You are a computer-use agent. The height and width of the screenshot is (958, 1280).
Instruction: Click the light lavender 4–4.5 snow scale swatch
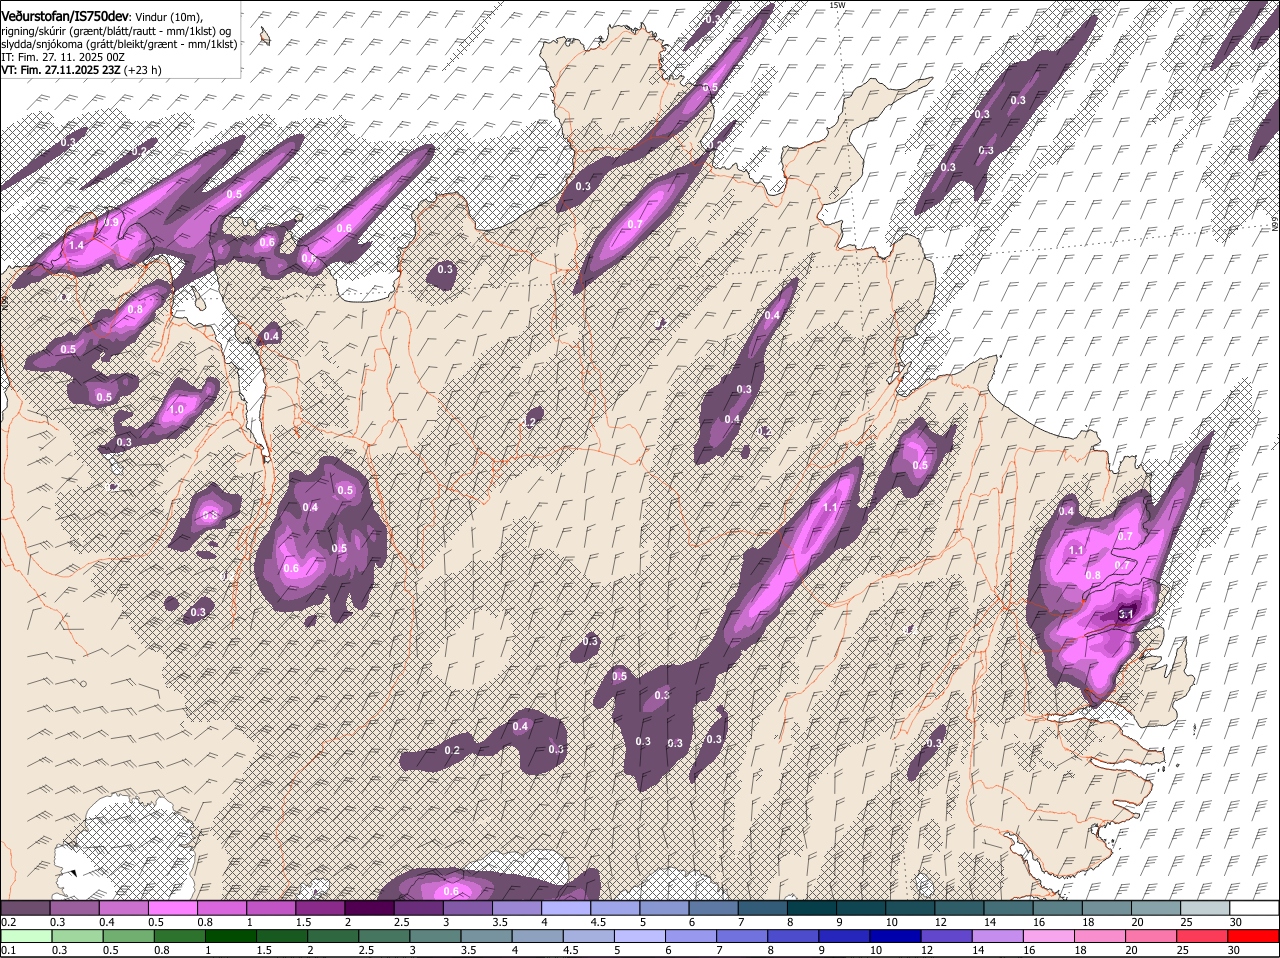564,908
